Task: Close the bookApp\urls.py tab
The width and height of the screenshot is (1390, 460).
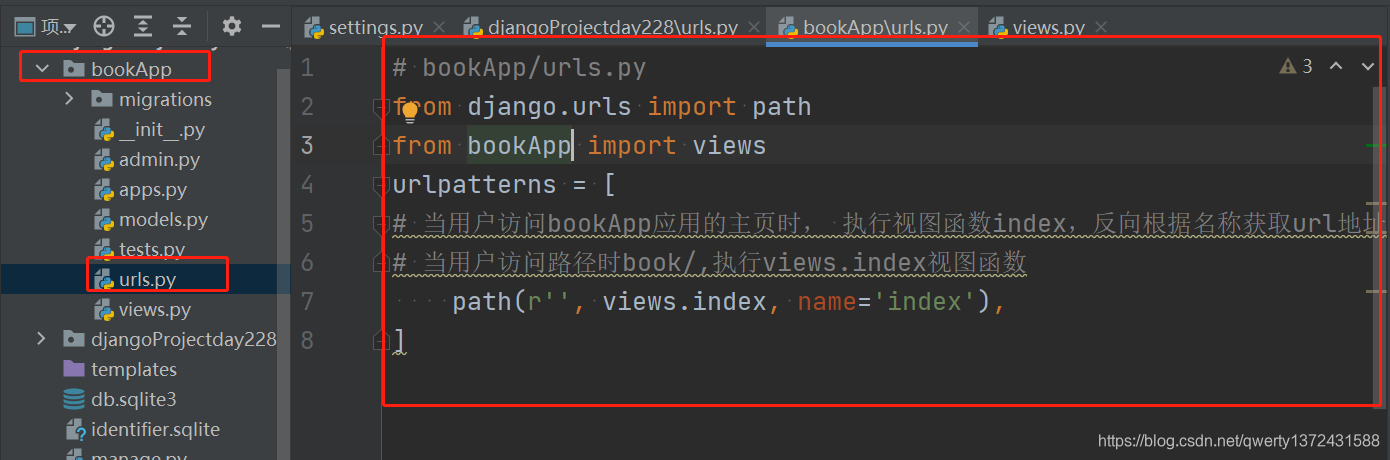Action: 964,27
